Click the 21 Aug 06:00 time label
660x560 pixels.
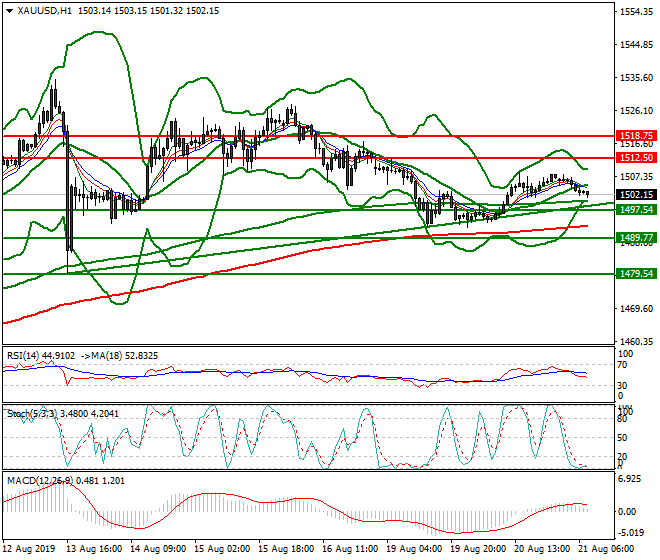point(606,549)
